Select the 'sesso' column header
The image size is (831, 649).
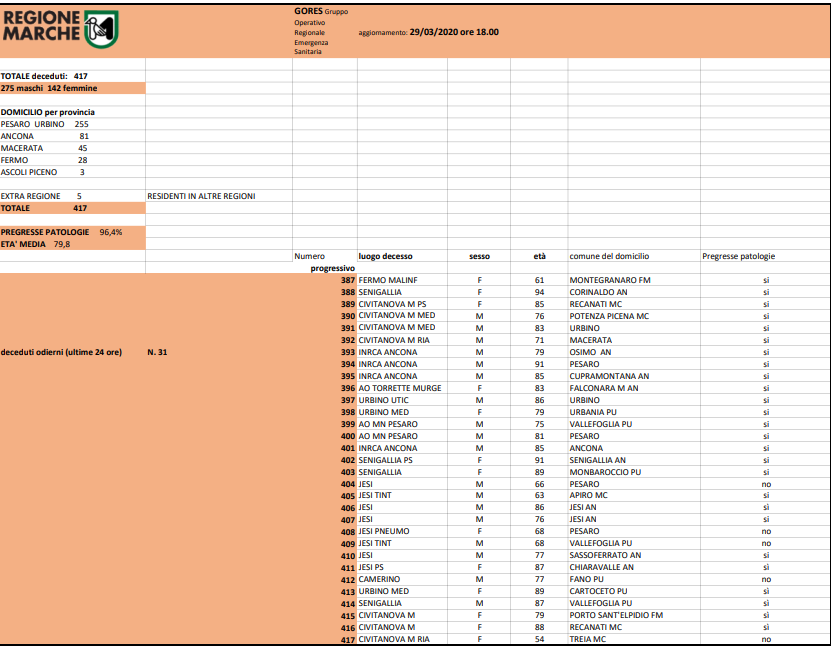[x=479, y=256]
